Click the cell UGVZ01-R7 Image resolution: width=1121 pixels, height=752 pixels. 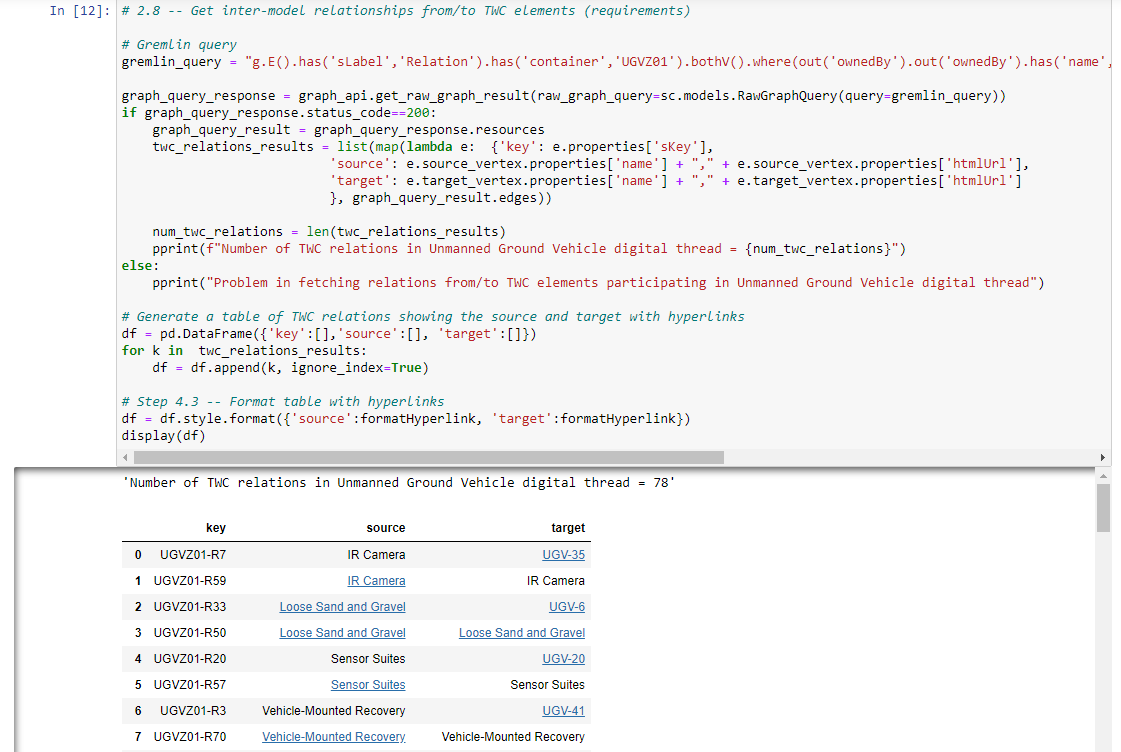pos(193,555)
